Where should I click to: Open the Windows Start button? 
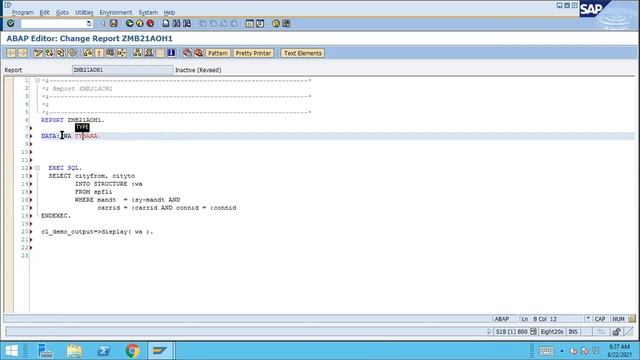[x=11, y=351]
